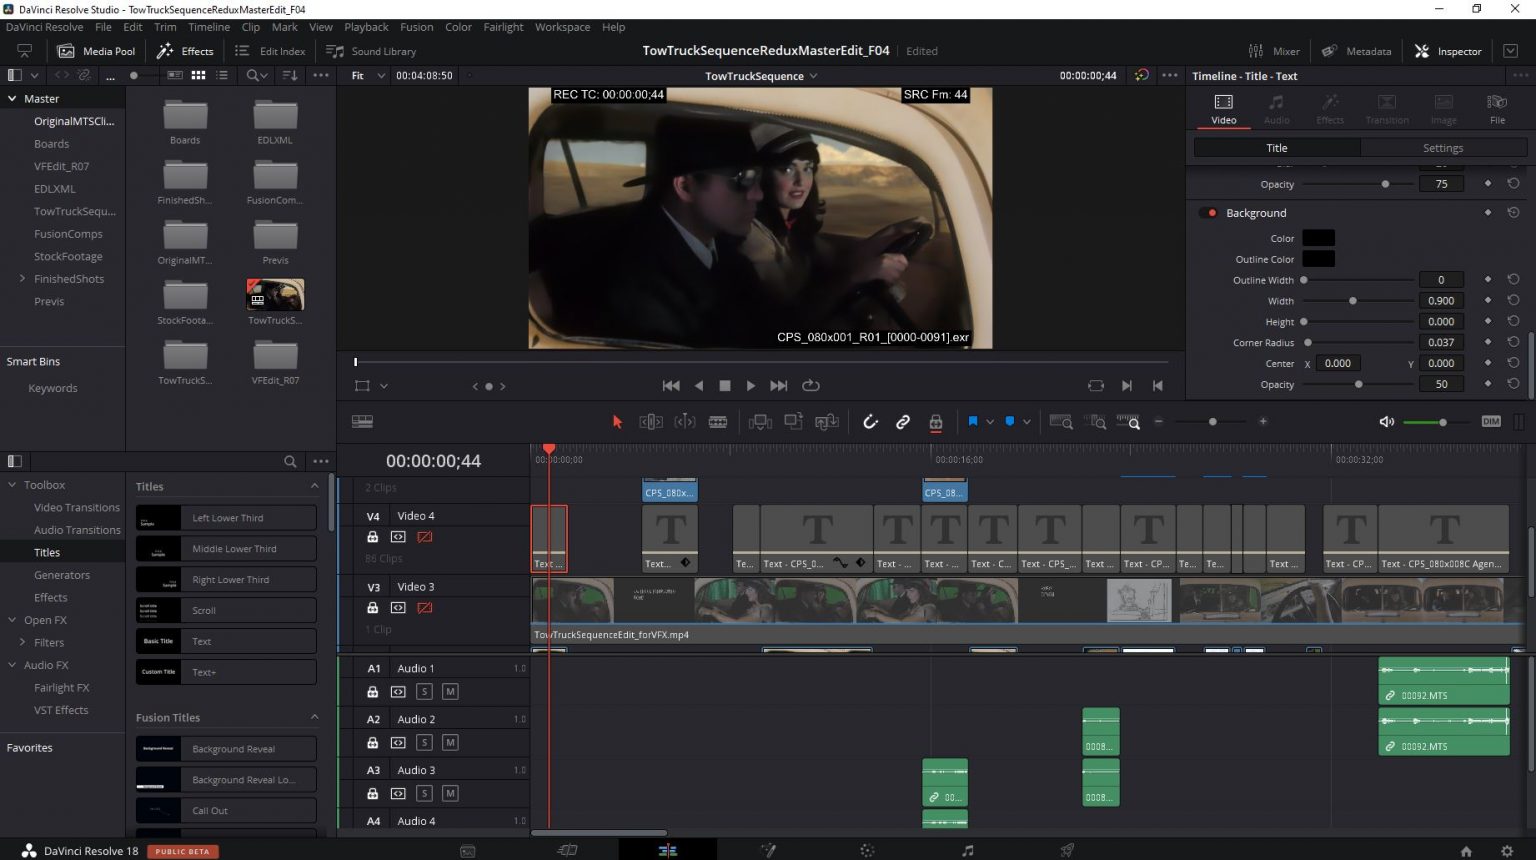Open the flag color dropdown
Screen dimensions: 1536x860
(989, 421)
